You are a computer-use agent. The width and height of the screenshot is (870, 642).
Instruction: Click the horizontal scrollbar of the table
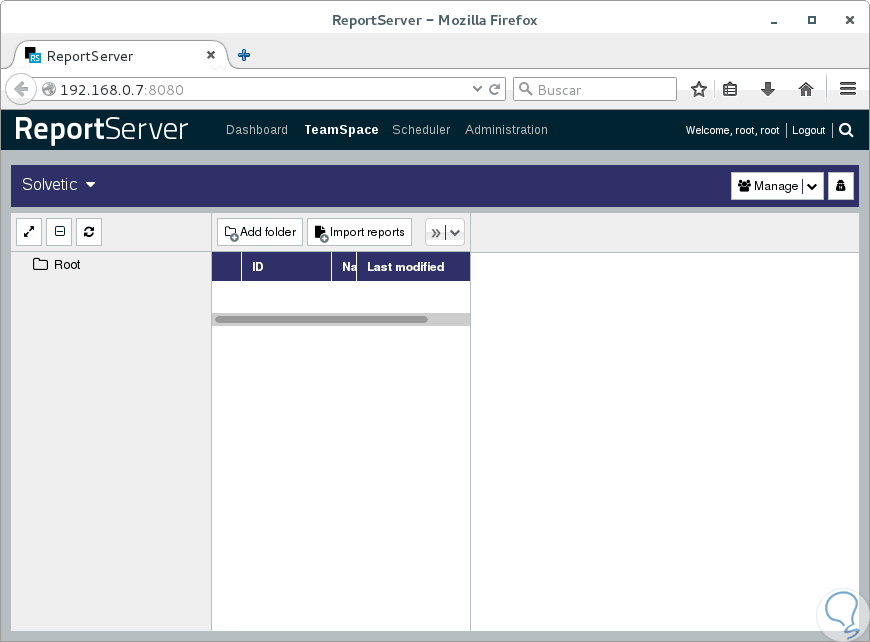(x=321, y=320)
